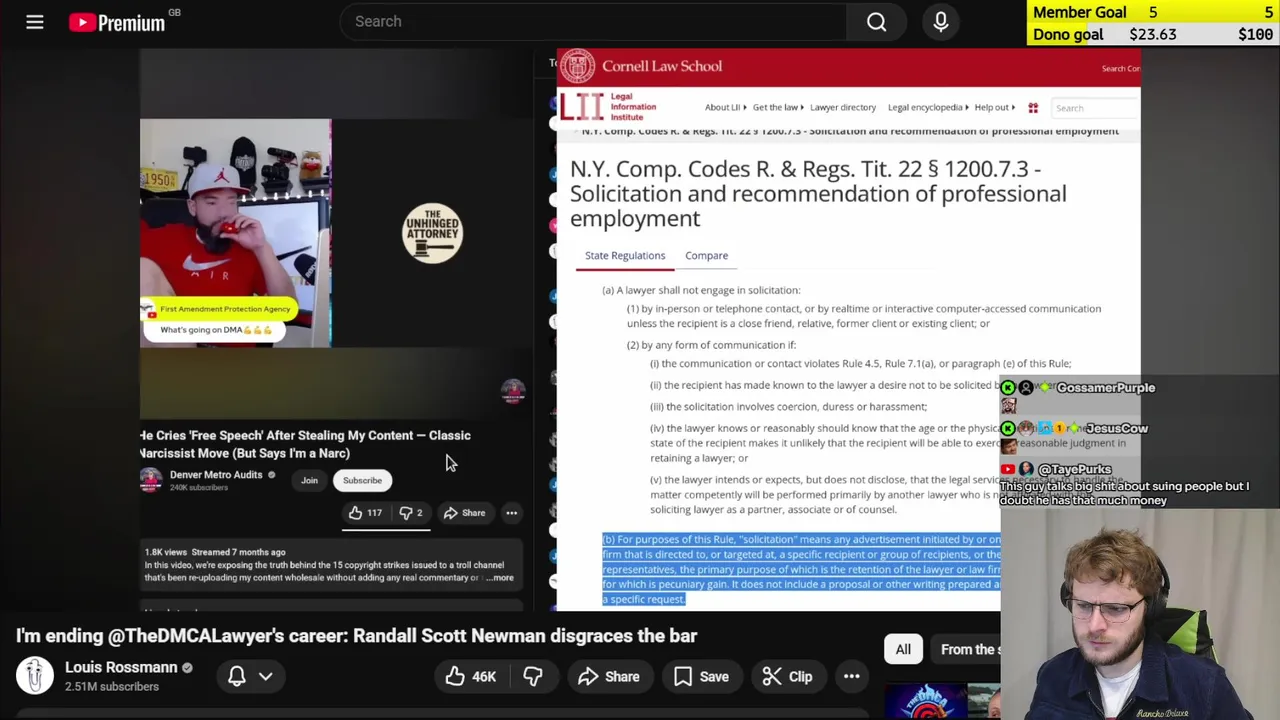
Task: Share the embedded Denver Metro Audits video
Action: (464, 513)
